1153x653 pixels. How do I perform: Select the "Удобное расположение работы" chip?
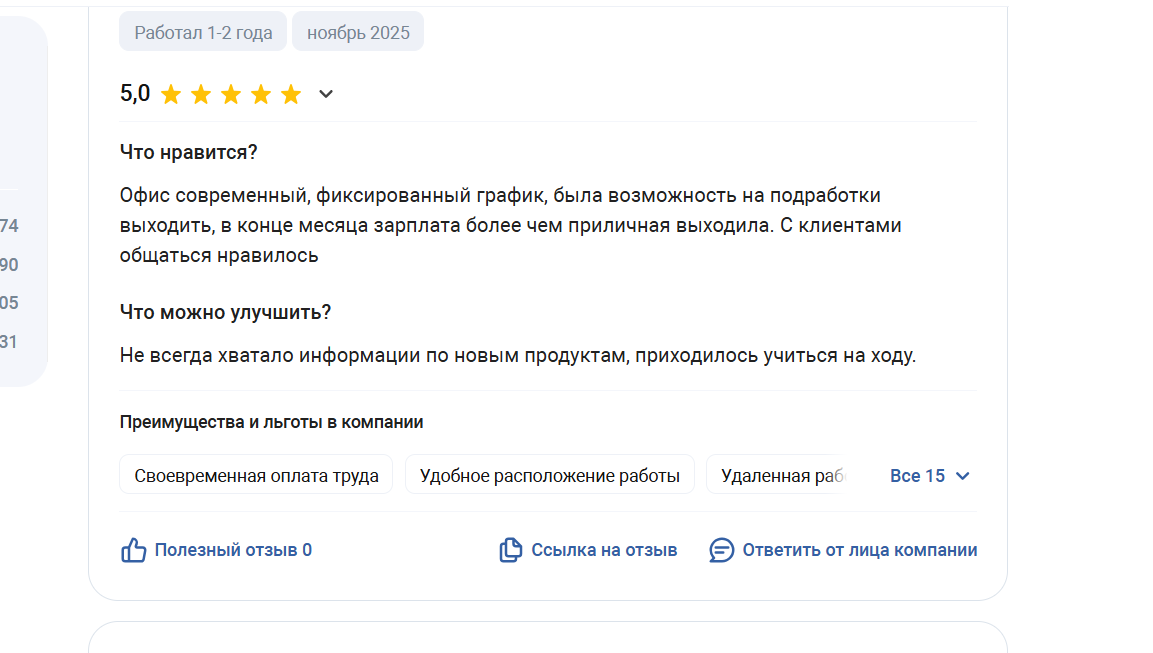click(x=549, y=475)
